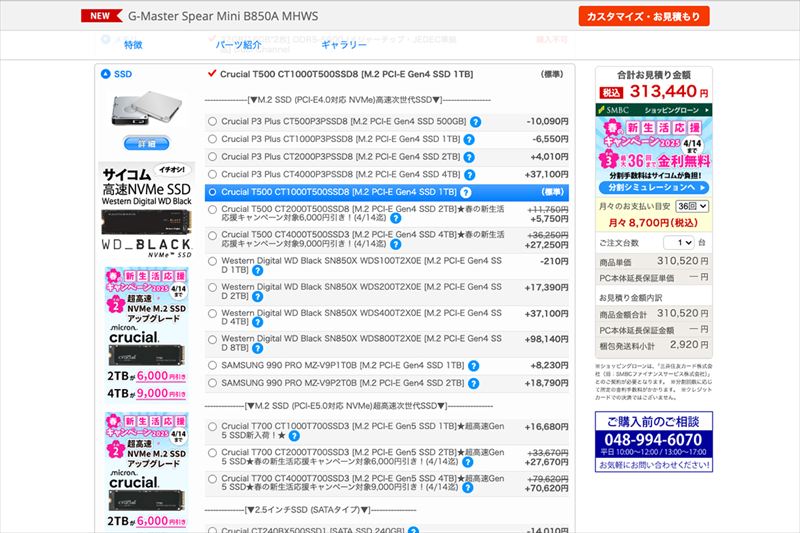The image size is (800, 533).
Task: Click the SMBC shopping loan arrow
Action: pos(707,110)
